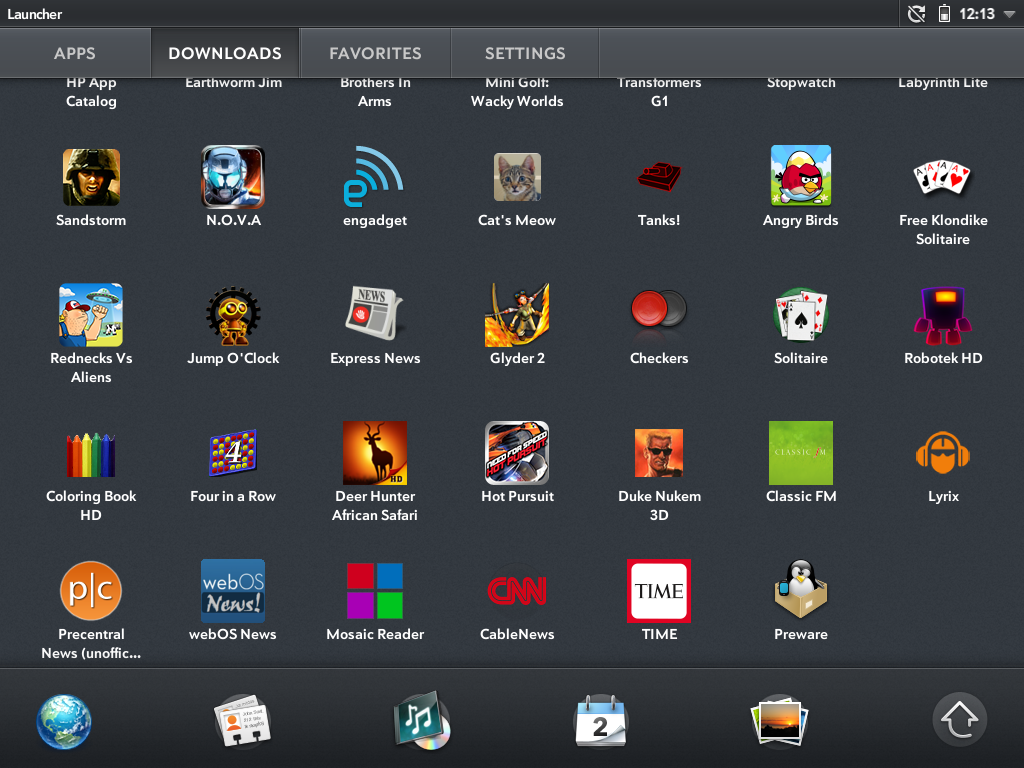1024x768 pixels.
Task: Open the Checkers game
Action: [659, 310]
